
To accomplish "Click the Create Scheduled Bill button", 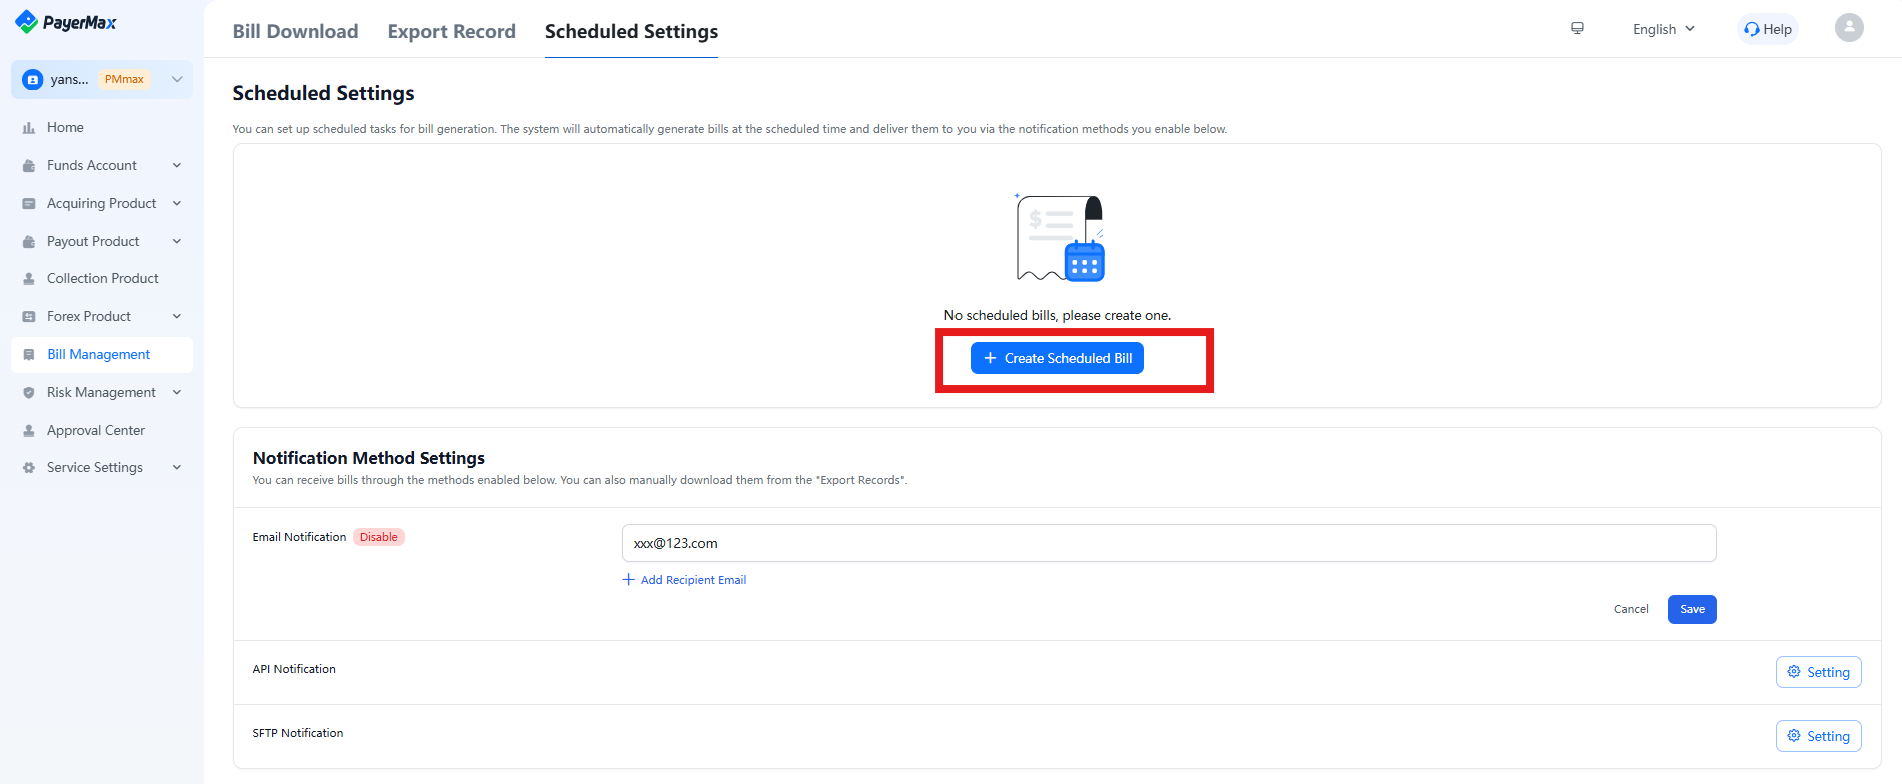I will [x=1057, y=358].
